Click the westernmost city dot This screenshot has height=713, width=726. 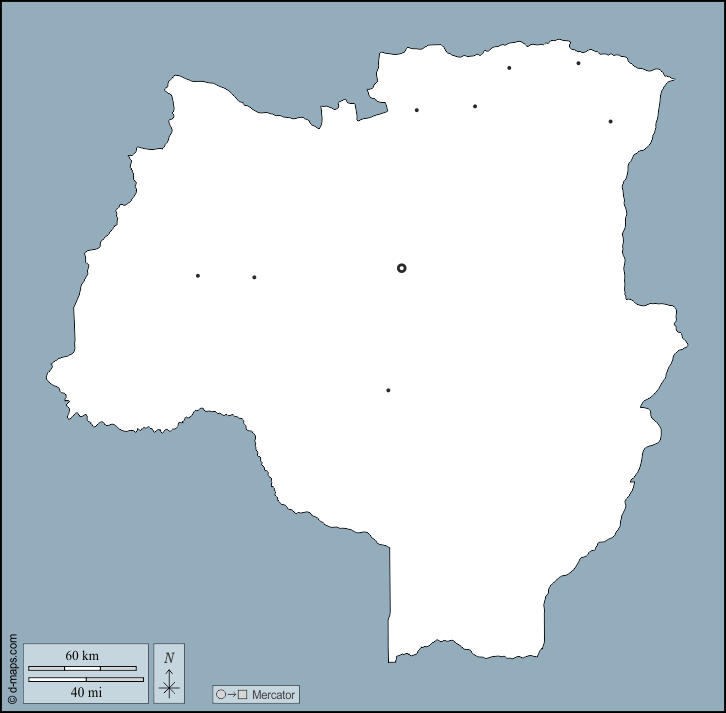(198, 276)
